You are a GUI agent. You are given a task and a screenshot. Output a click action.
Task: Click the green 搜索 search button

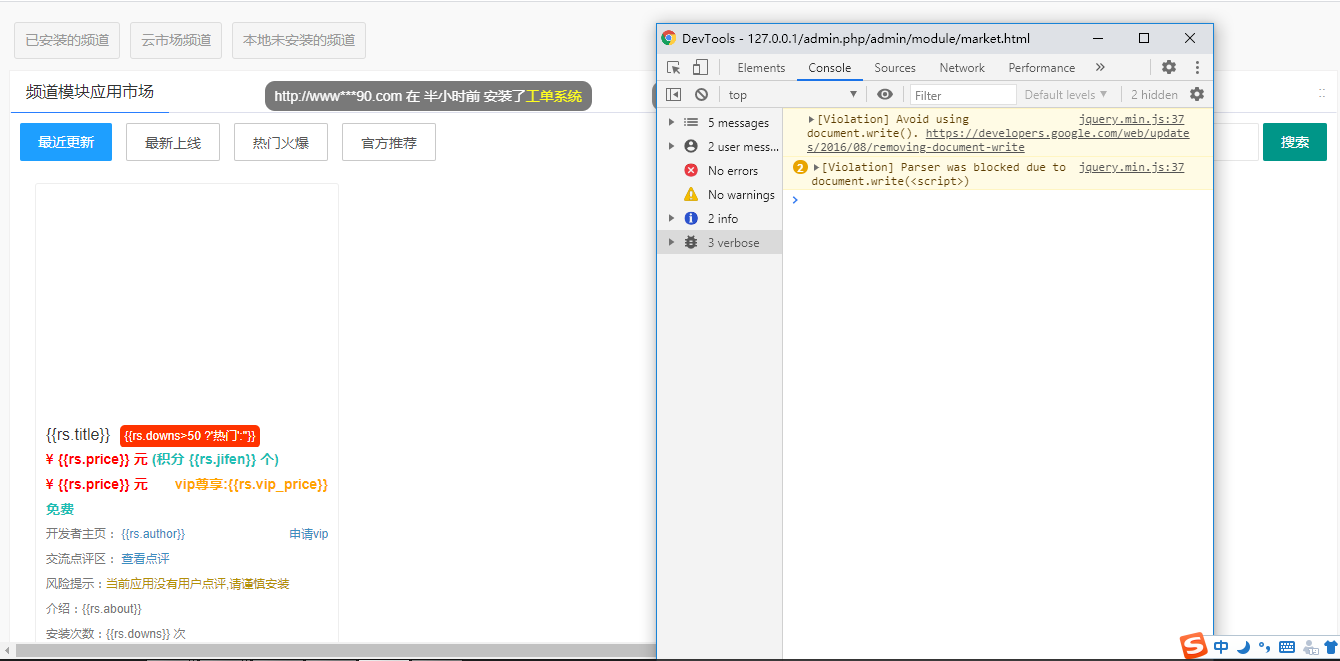pyautogui.click(x=1294, y=142)
